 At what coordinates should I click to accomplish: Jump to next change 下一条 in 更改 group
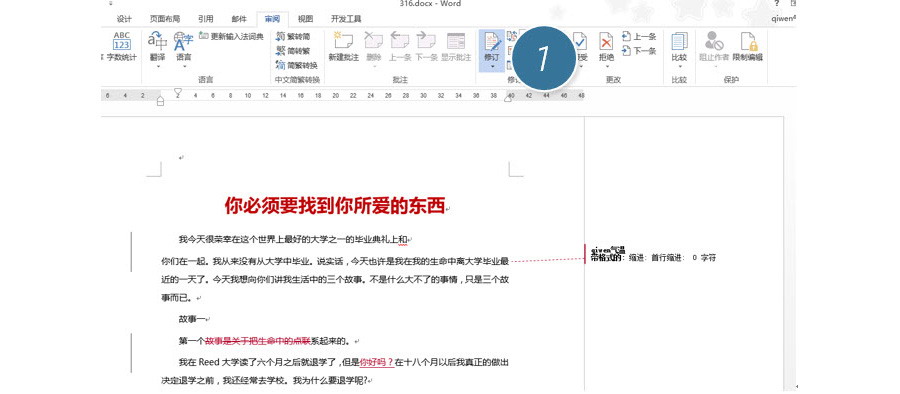tap(639, 51)
